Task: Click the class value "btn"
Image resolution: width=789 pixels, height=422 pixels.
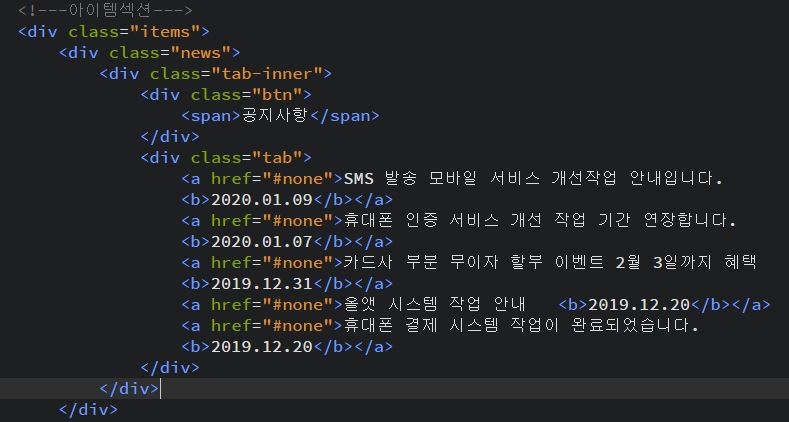Action: click(x=277, y=95)
